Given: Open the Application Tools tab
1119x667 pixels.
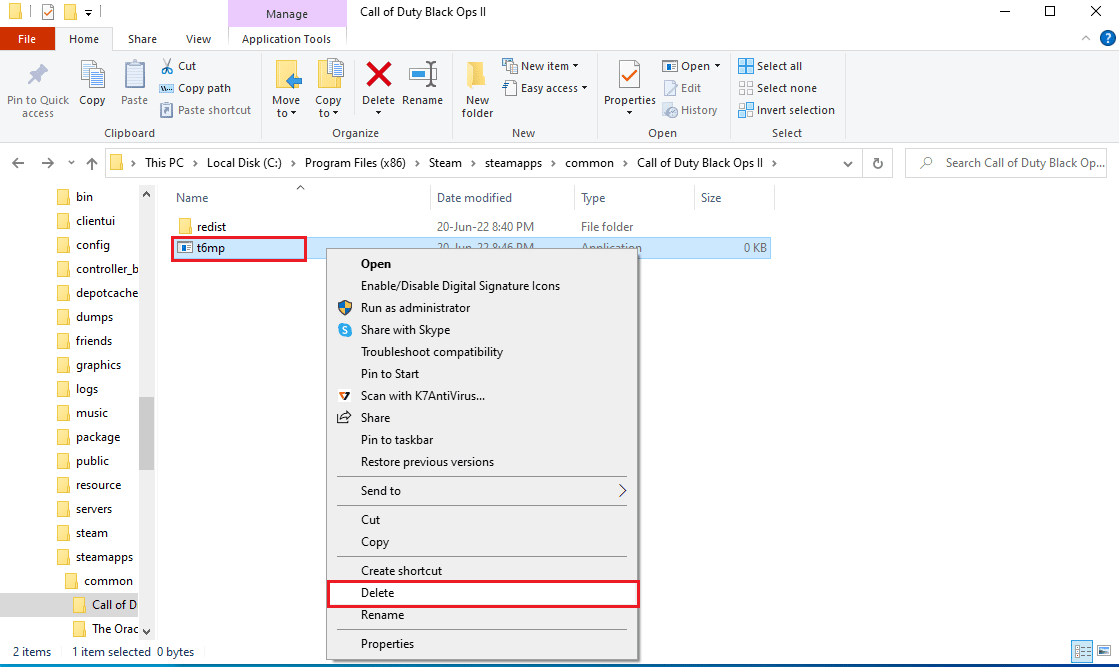Looking at the screenshot, I should click(x=286, y=39).
